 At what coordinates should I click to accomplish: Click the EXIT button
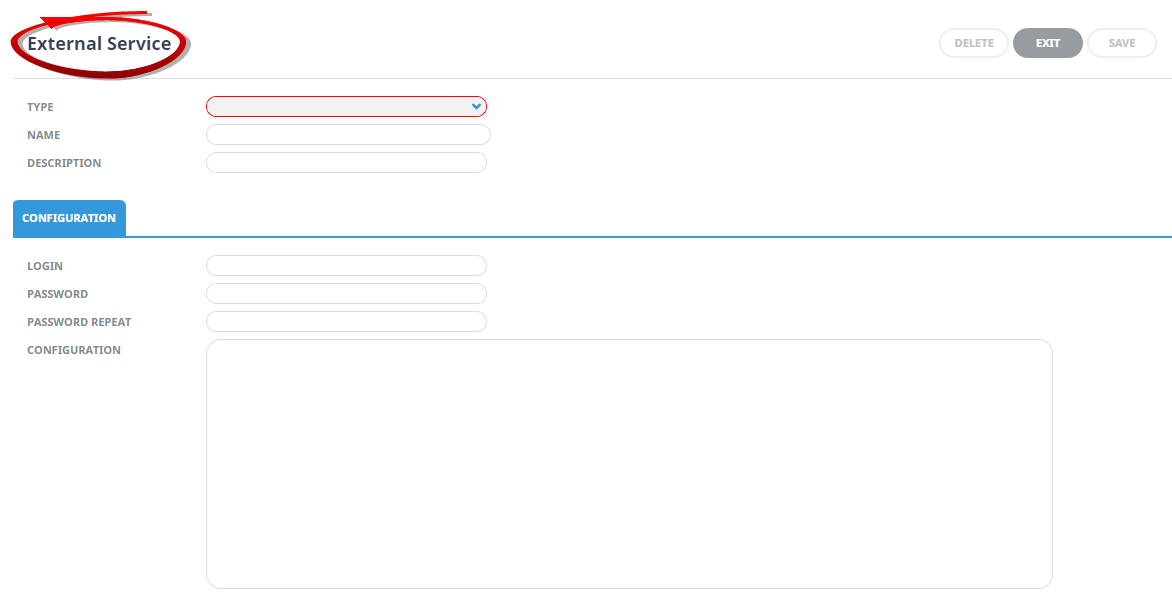1047,43
